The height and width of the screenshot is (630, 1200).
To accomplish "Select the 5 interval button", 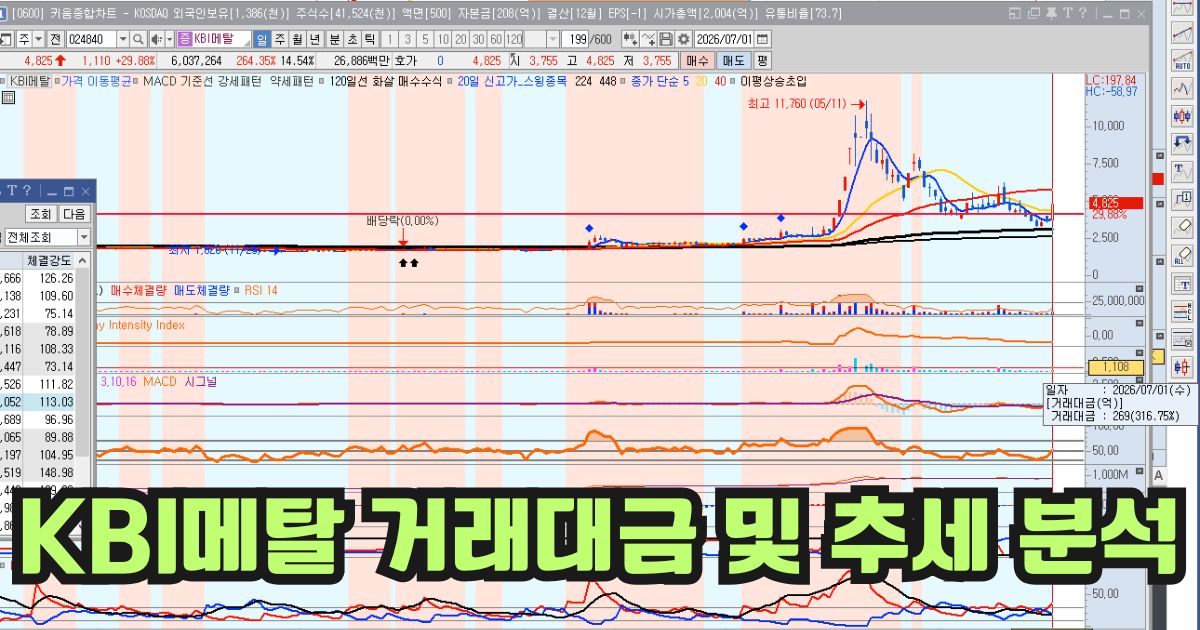I will coord(424,39).
